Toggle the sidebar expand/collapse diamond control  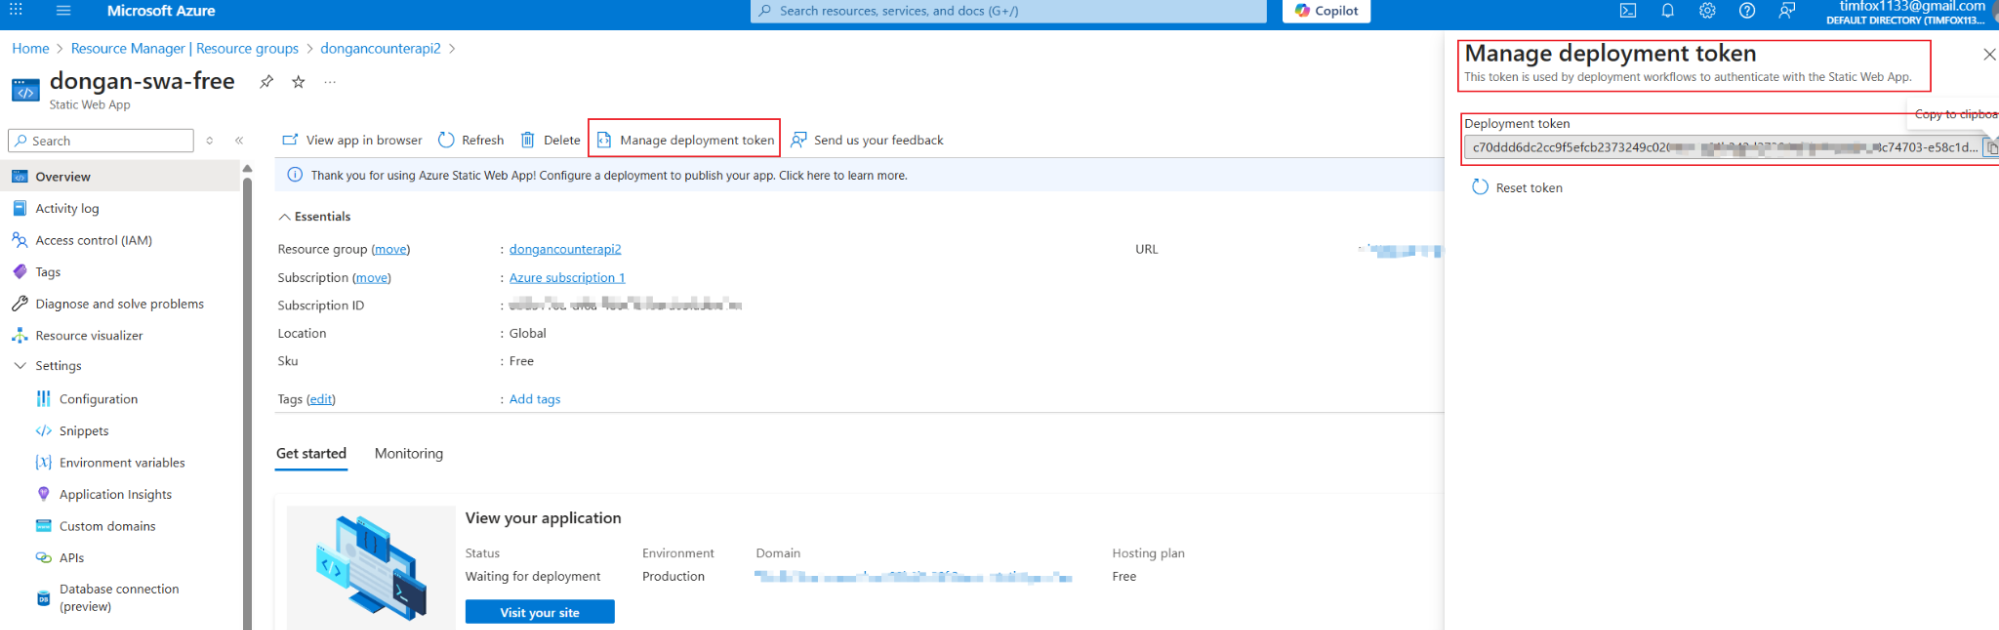point(209,141)
